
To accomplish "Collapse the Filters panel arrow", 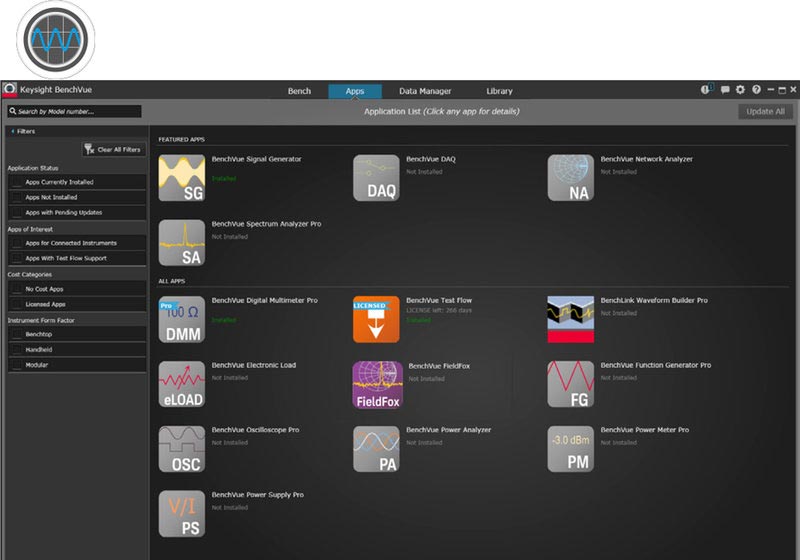I will pos(13,132).
